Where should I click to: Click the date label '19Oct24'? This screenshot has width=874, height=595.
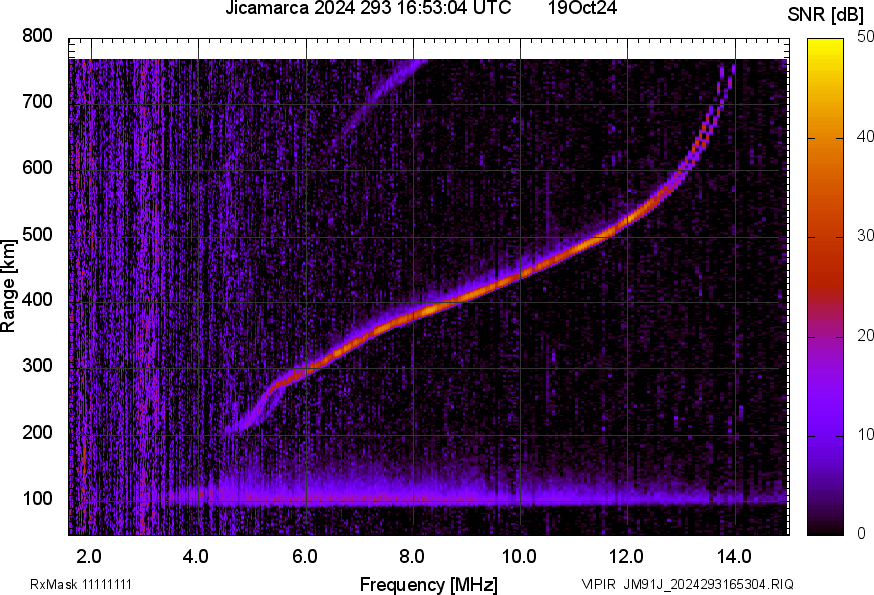[582, 8]
